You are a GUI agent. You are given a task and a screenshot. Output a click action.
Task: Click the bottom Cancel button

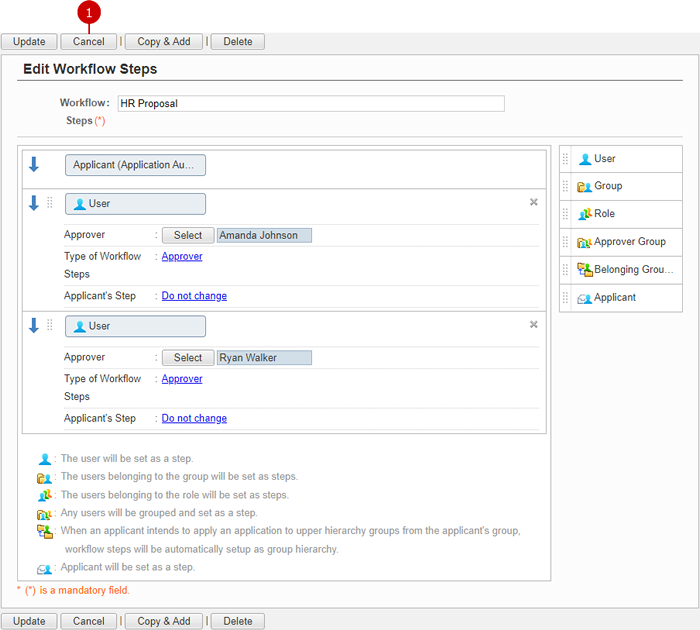click(x=88, y=621)
